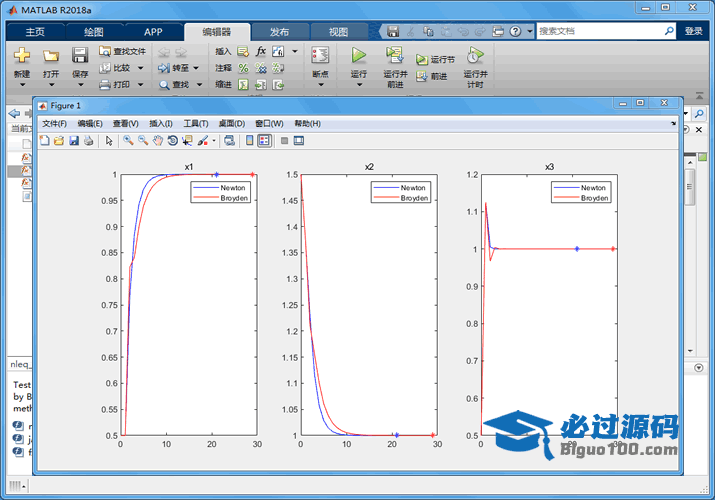
Task: Click the Link Plot icon
Action: point(229,140)
